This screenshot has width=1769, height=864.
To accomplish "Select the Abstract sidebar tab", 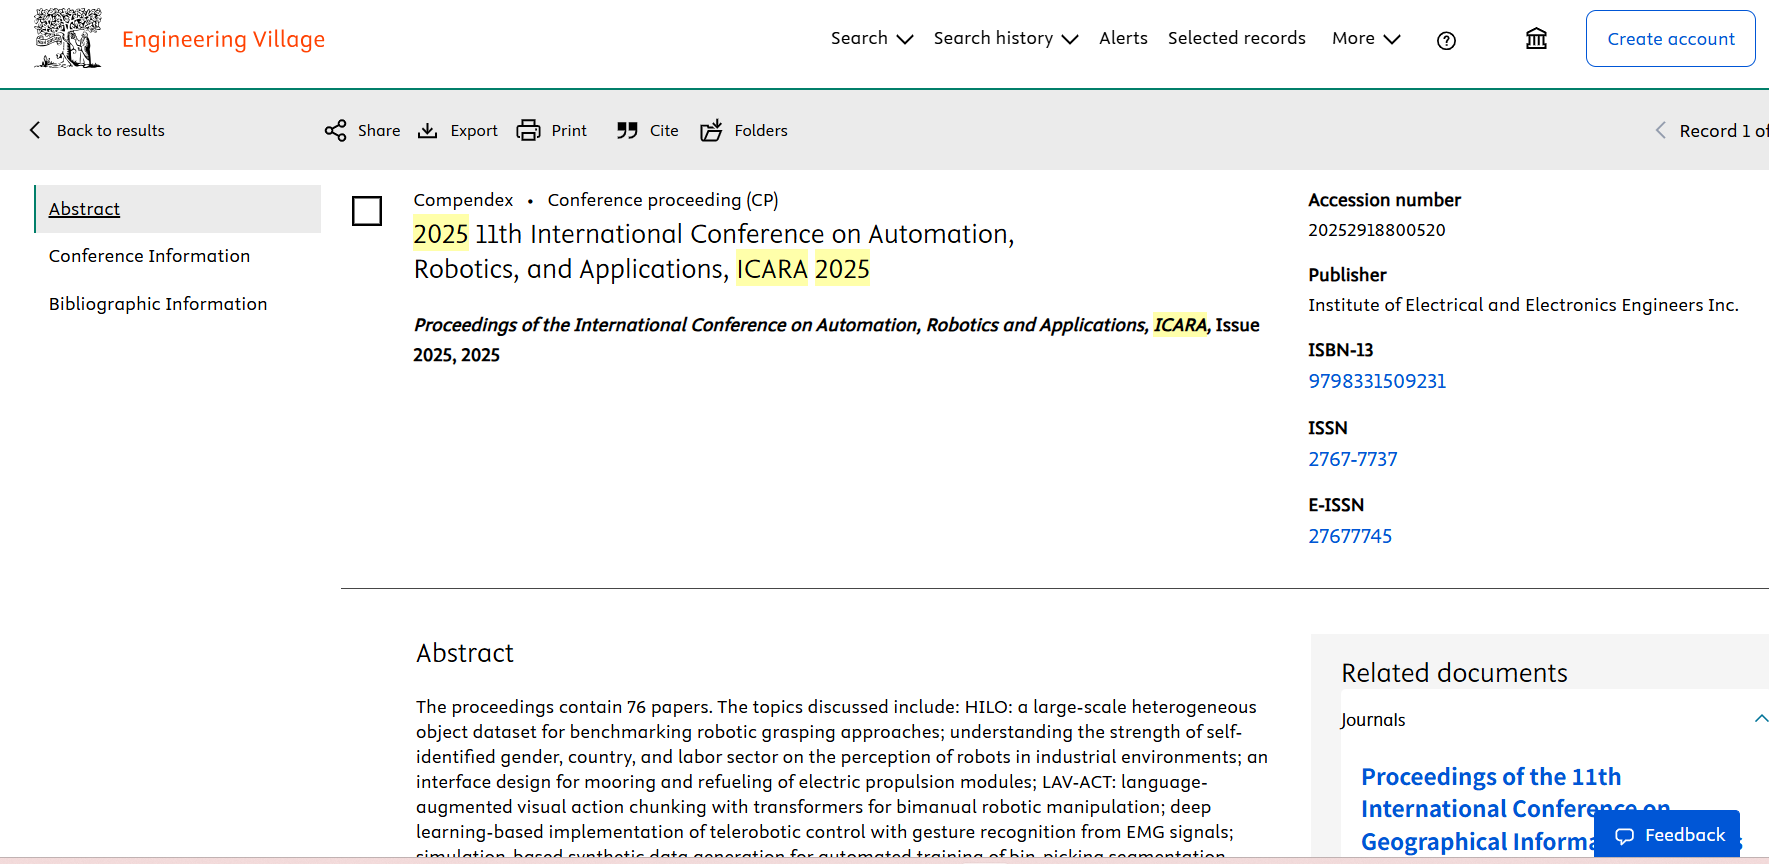I will [x=178, y=209].
